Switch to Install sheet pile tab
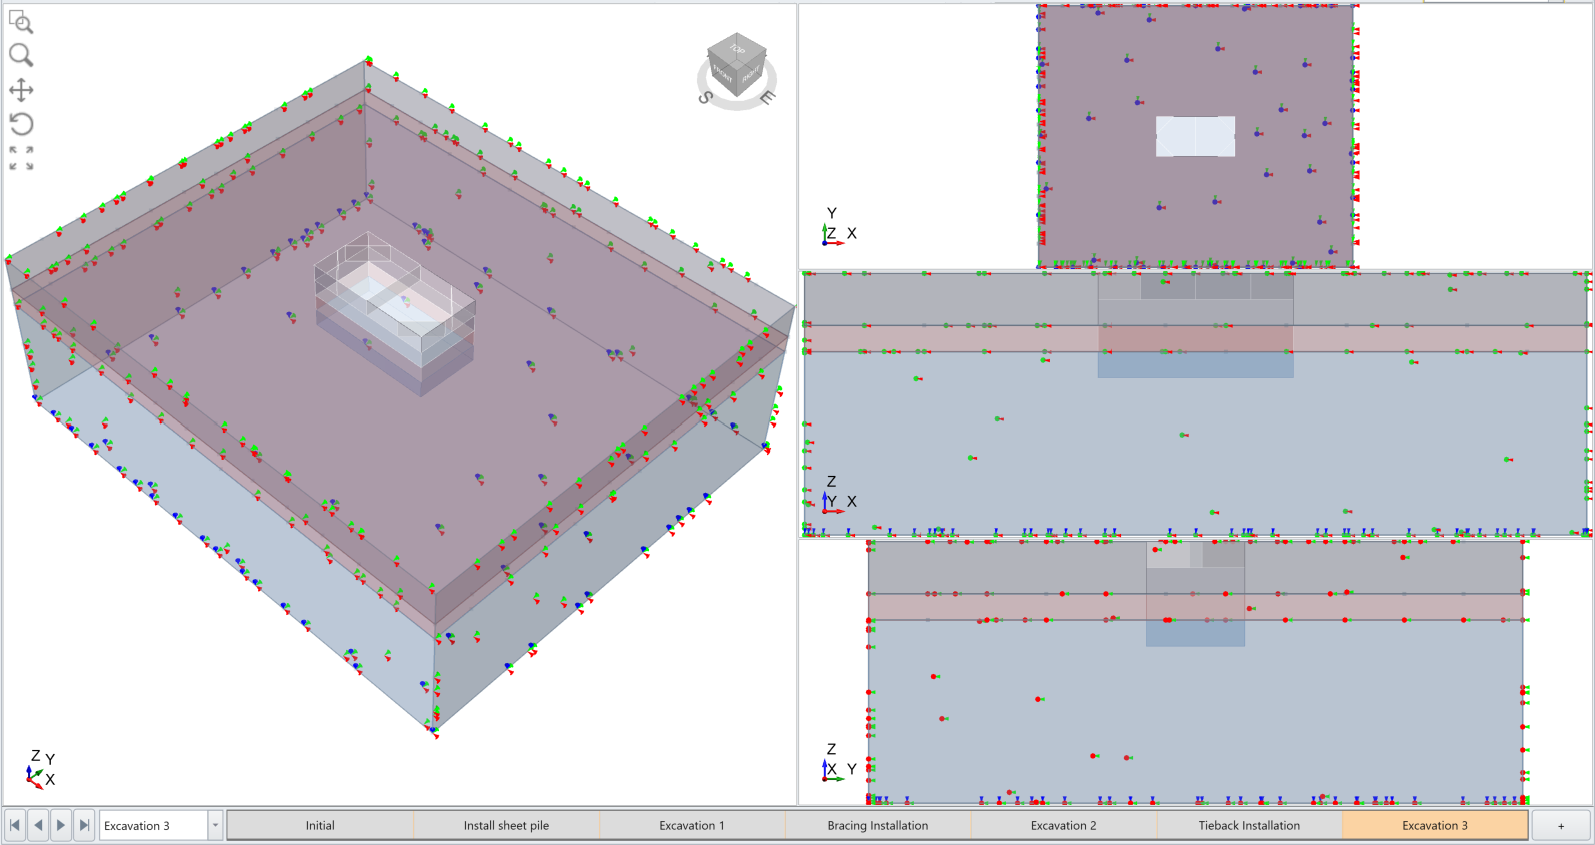The width and height of the screenshot is (1595, 845). 506,826
